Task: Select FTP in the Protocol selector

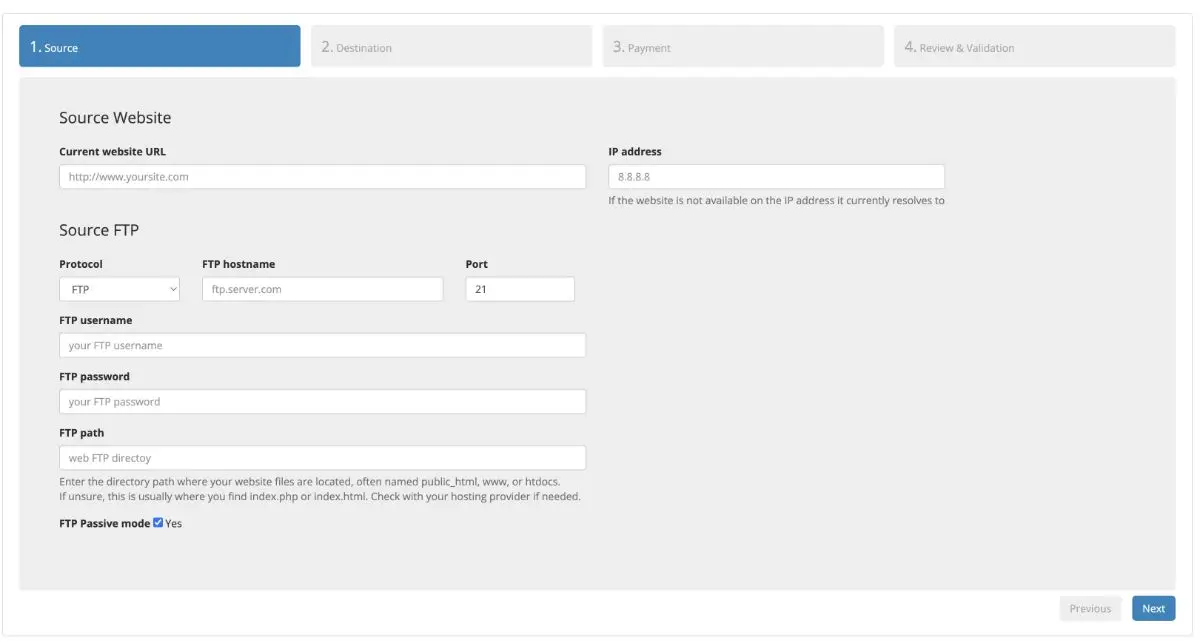Action: tap(119, 288)
